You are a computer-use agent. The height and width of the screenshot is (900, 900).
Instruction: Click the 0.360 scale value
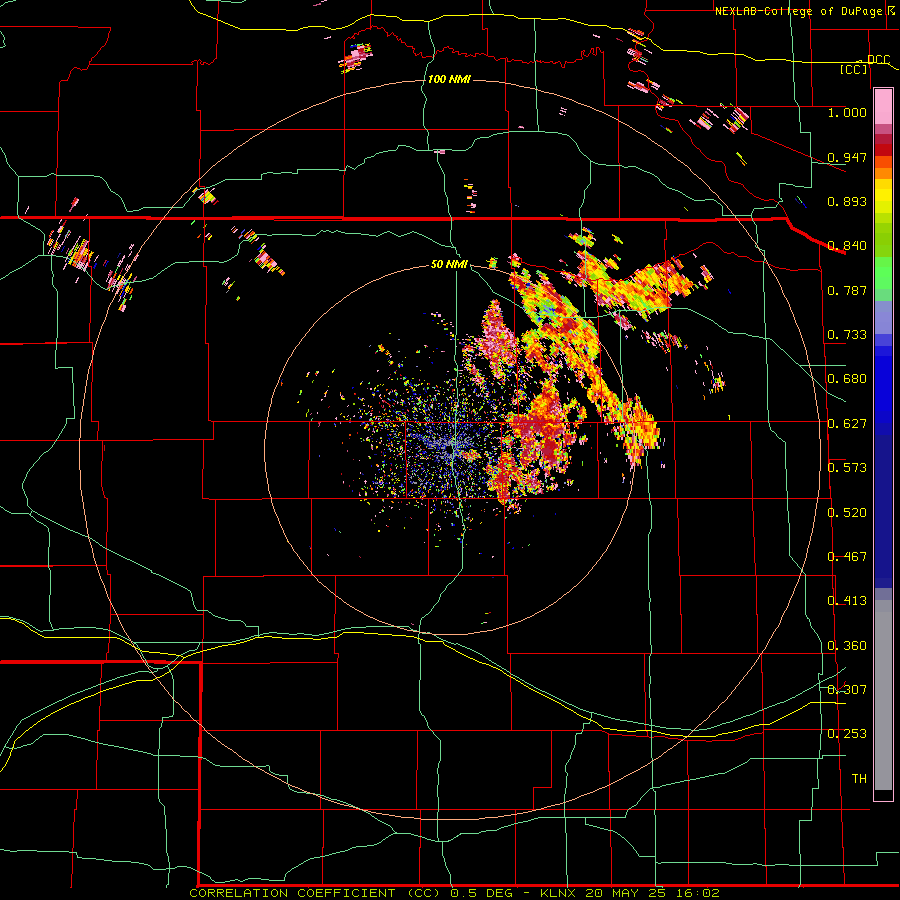click(x=847, y=646)
